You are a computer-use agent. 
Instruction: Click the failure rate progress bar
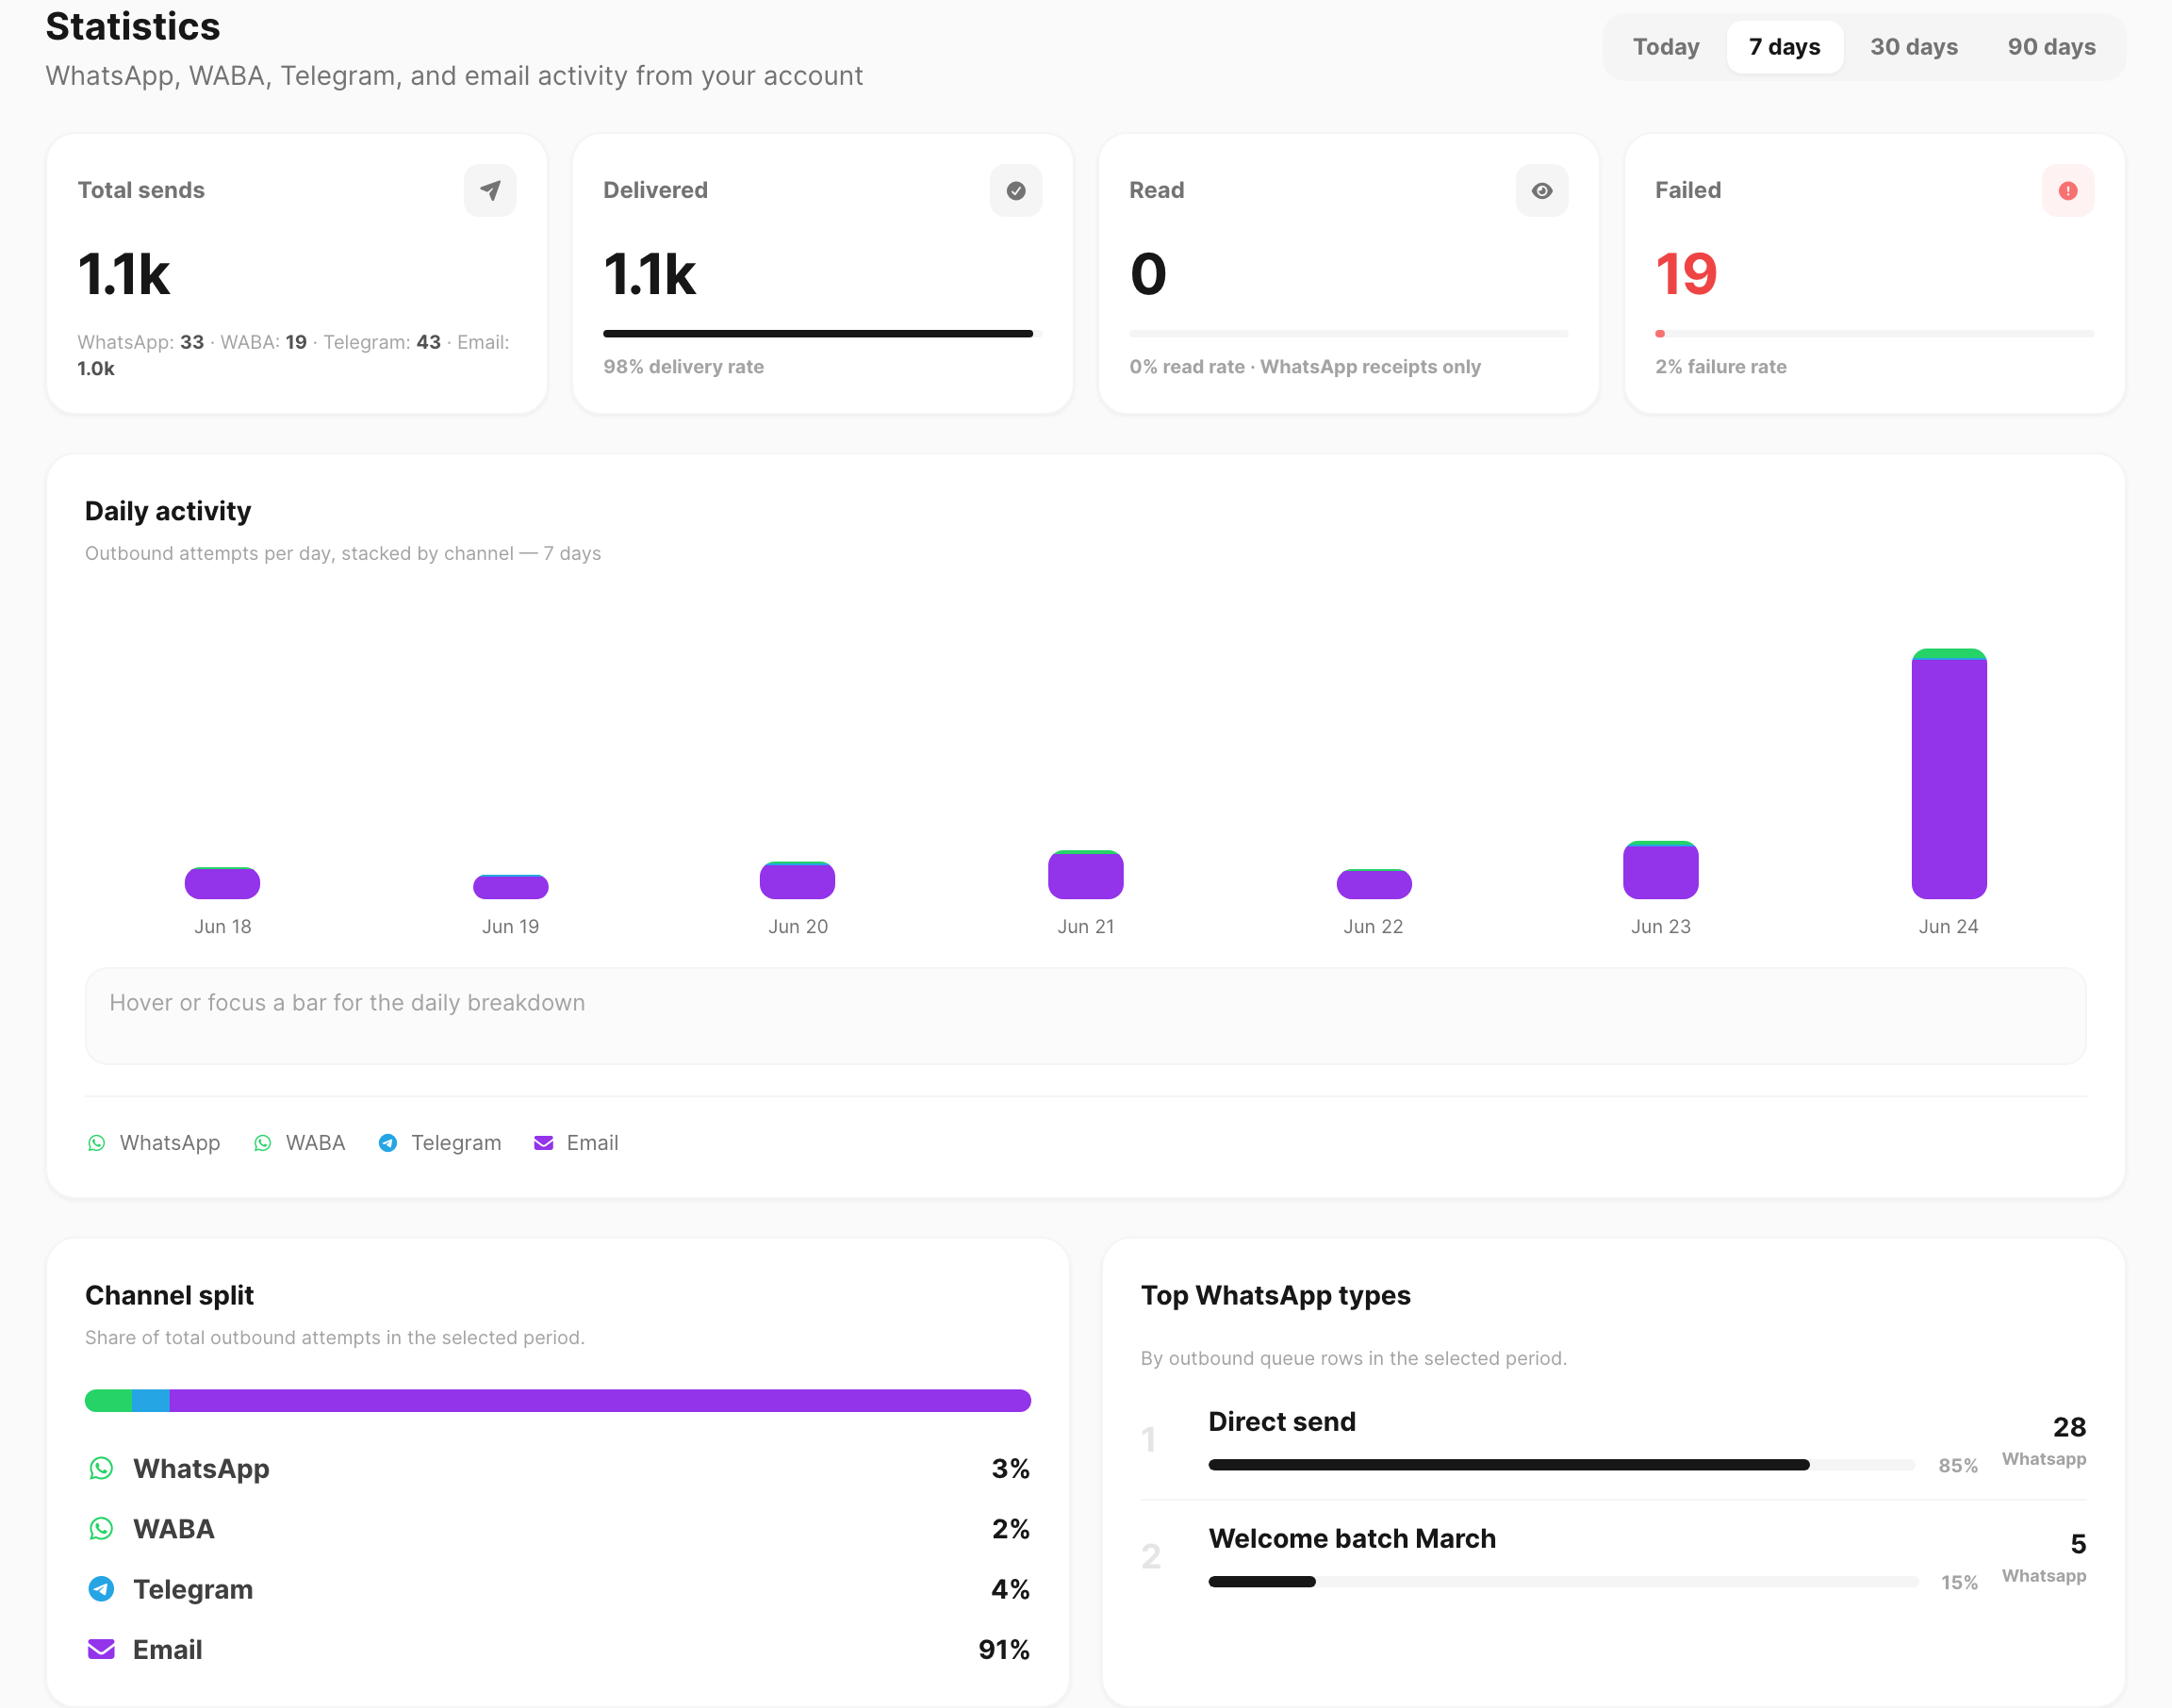[x=1874, y=334]
